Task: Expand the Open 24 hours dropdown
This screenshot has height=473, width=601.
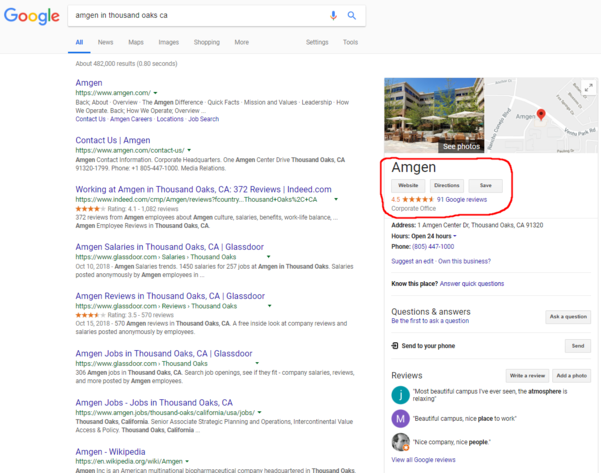Action: [455, 236]
